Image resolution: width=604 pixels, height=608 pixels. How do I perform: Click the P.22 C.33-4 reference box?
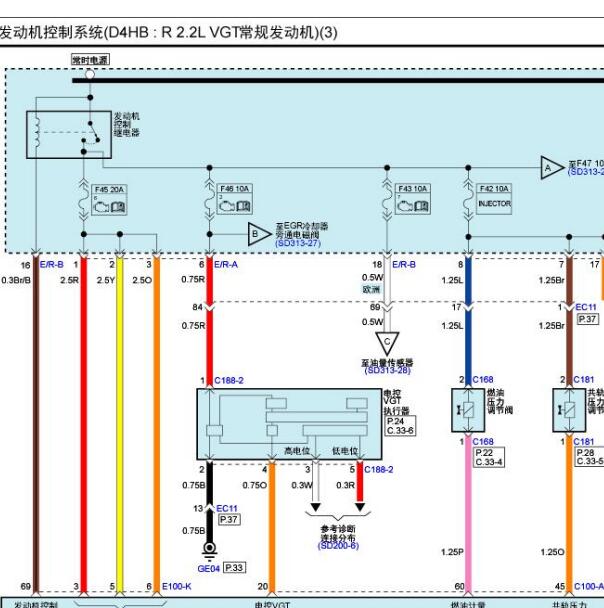point(489,457)
